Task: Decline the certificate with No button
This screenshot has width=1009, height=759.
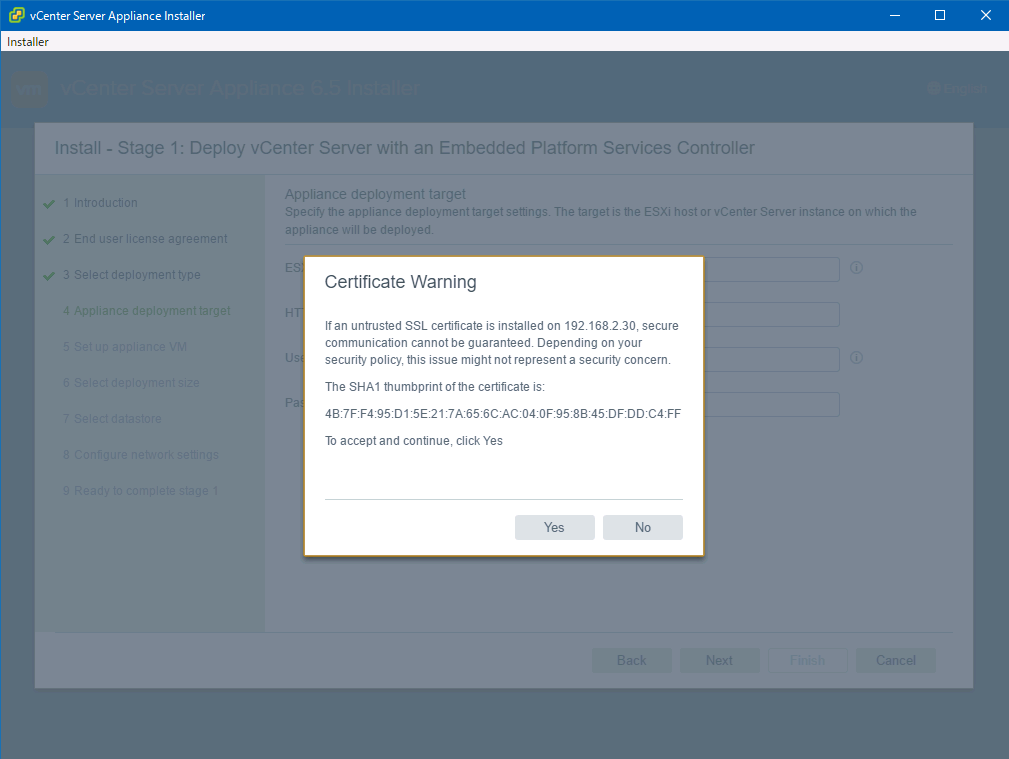Action: [x=642, y=527]
